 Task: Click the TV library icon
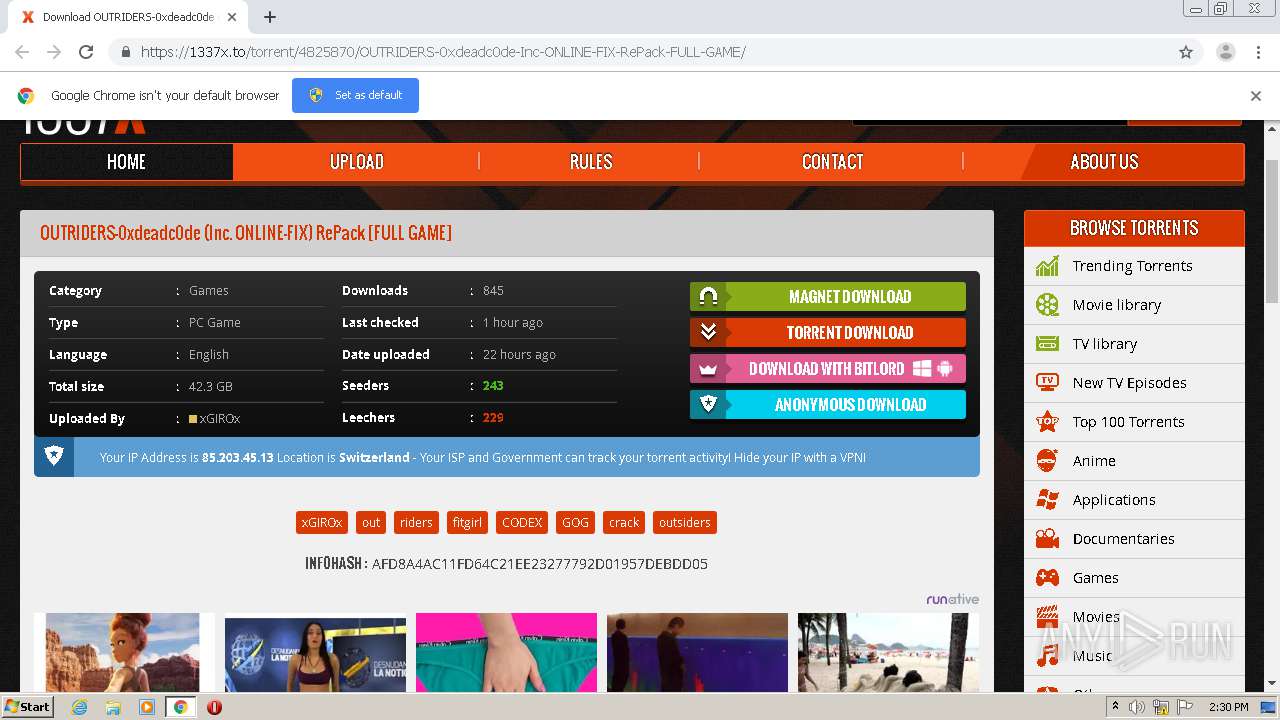pos(1047,344)
